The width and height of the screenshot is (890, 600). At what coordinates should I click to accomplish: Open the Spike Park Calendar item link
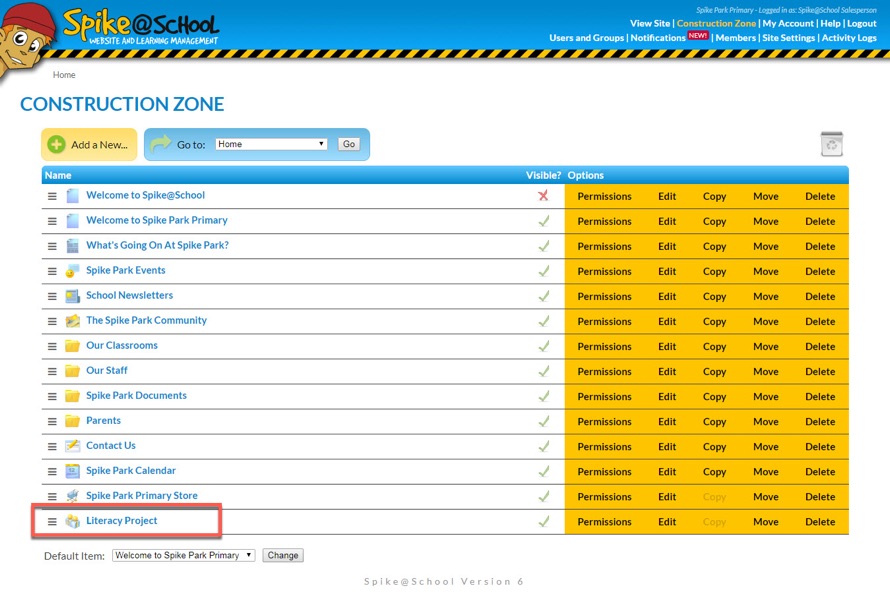click(131, 471)
